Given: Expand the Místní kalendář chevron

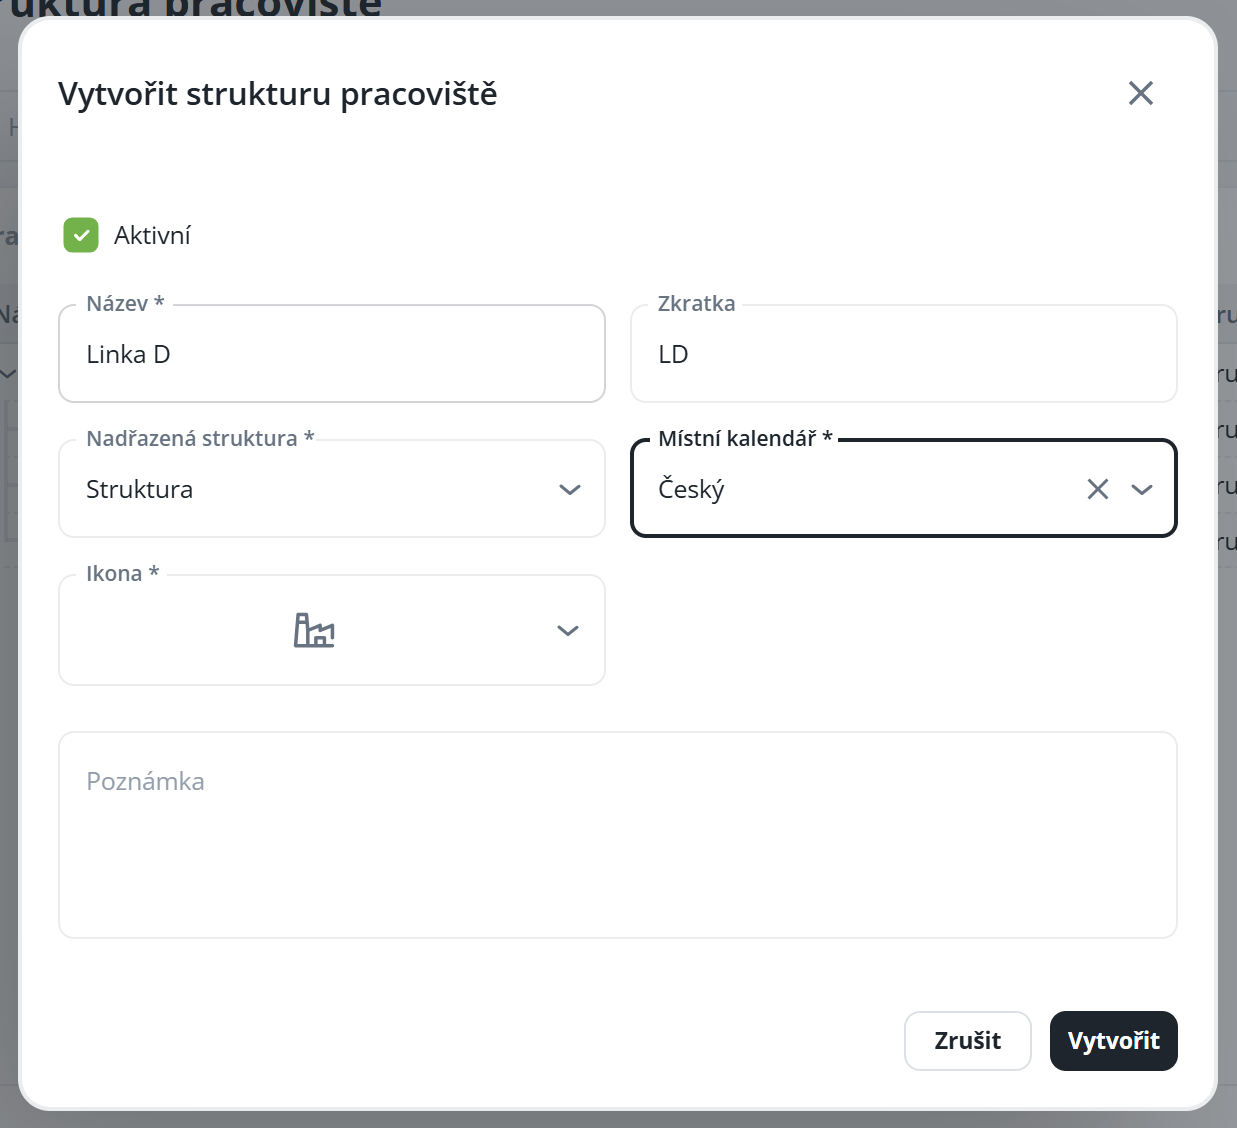Looking at the screenshot, I should [1142, 489].
